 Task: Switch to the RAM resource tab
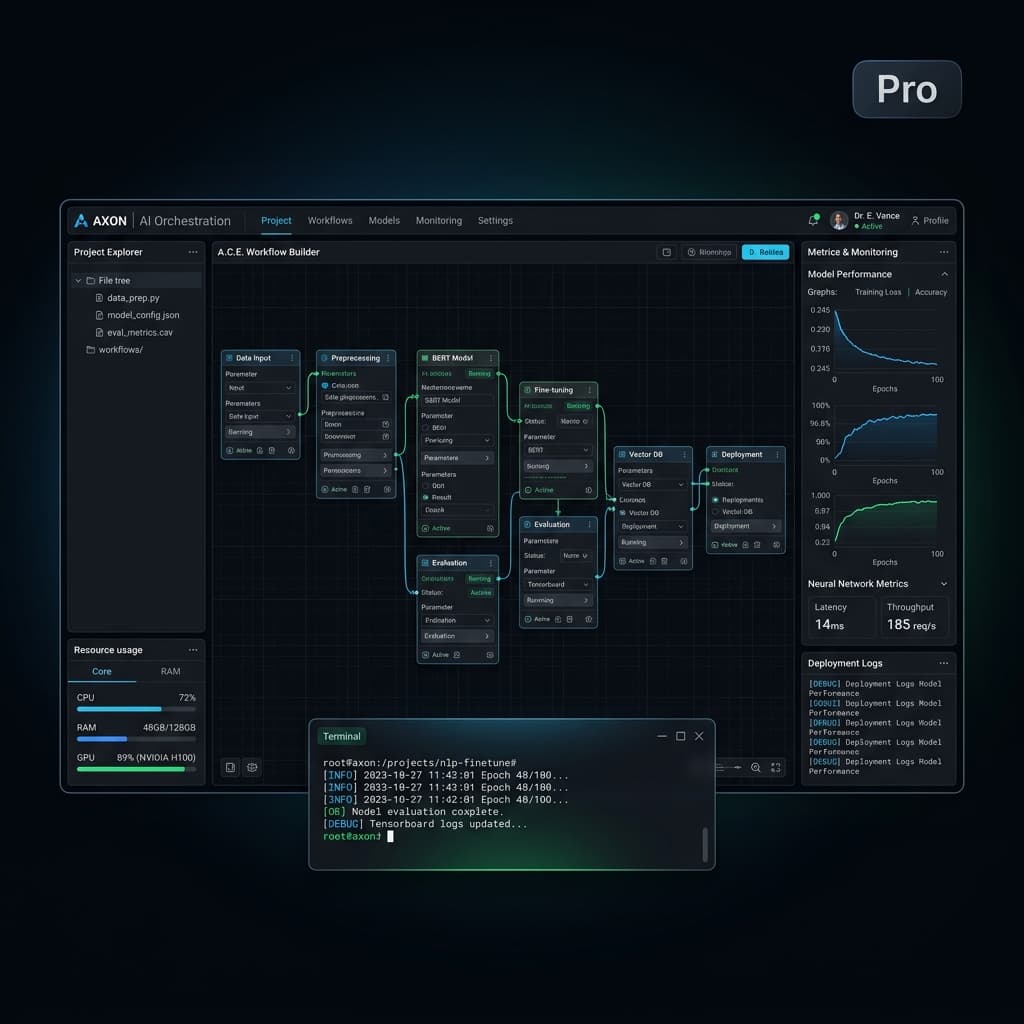170,671
